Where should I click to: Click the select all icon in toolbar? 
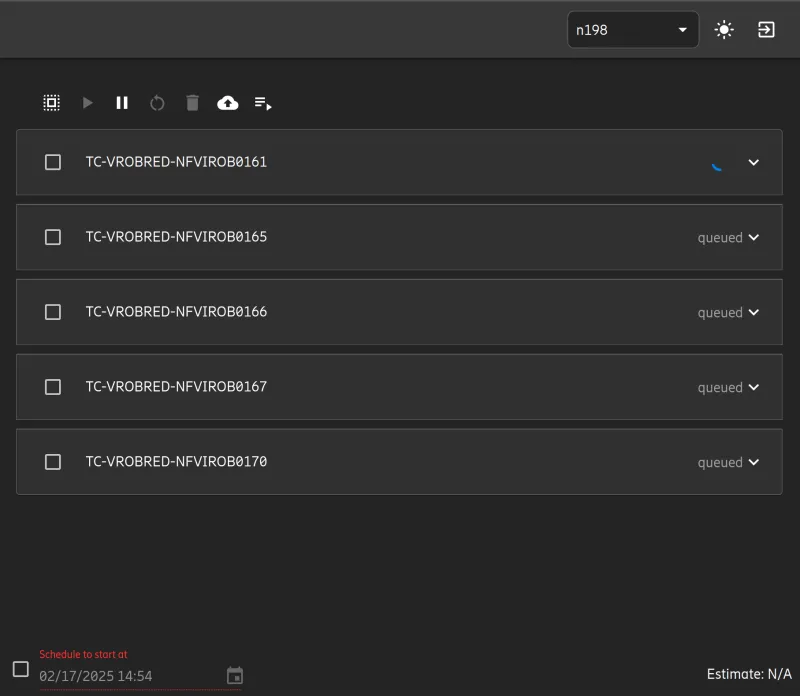[x=52, y=102]
